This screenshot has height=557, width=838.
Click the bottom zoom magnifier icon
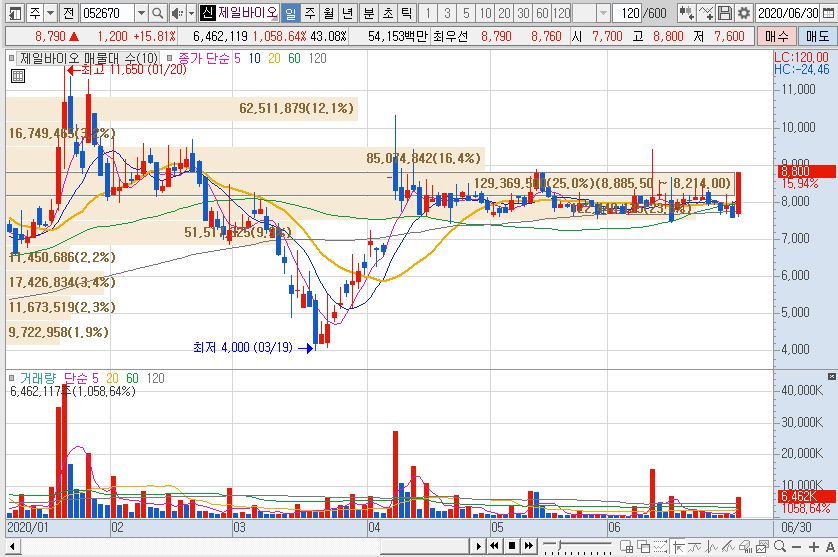(x=780, y=546)
